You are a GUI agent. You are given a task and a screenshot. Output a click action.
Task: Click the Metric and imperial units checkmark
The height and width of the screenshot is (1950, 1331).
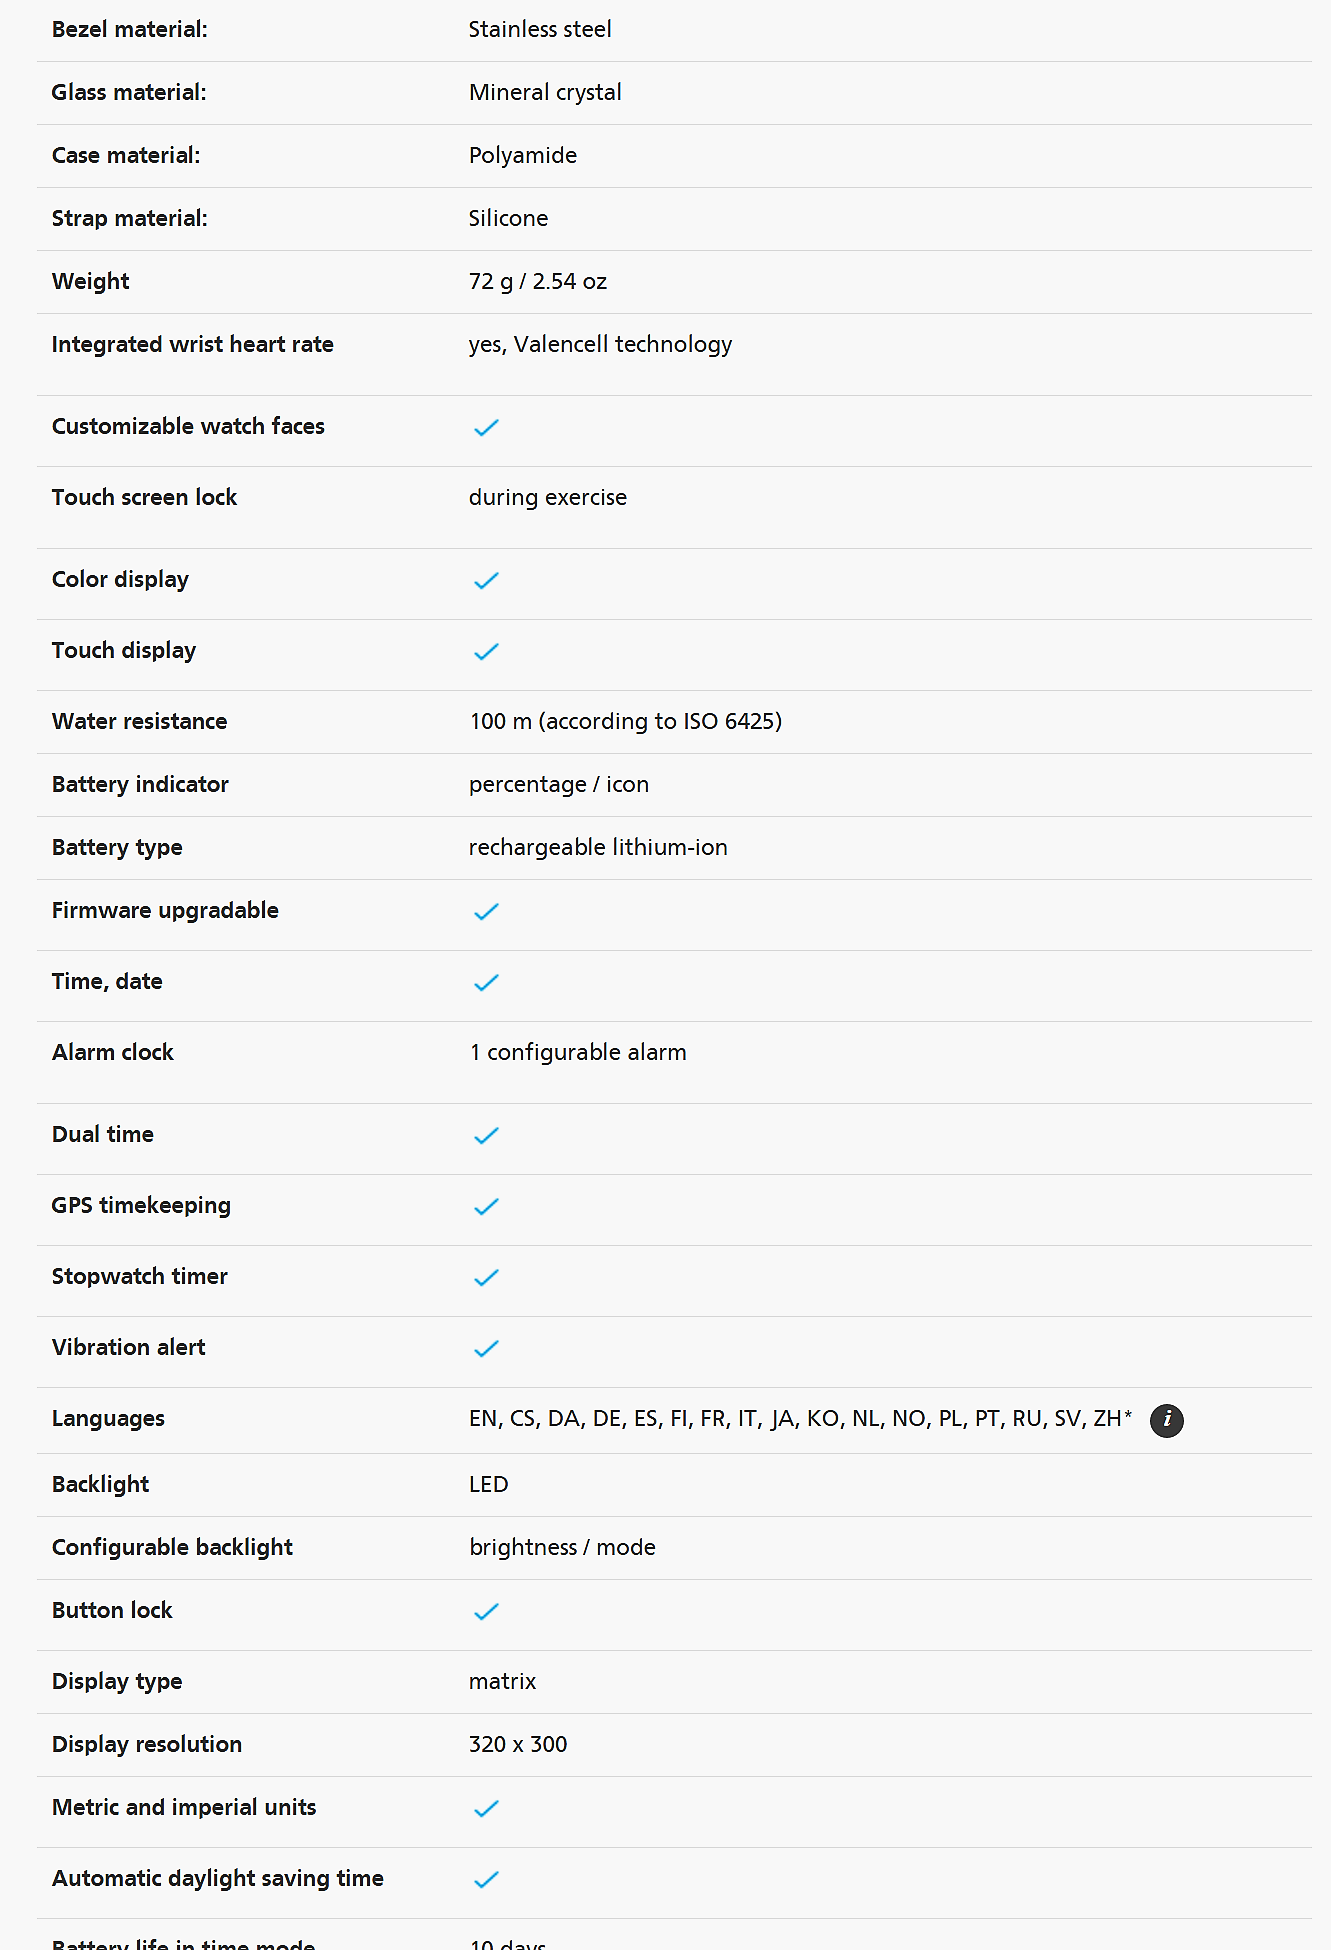point(486,1809)
